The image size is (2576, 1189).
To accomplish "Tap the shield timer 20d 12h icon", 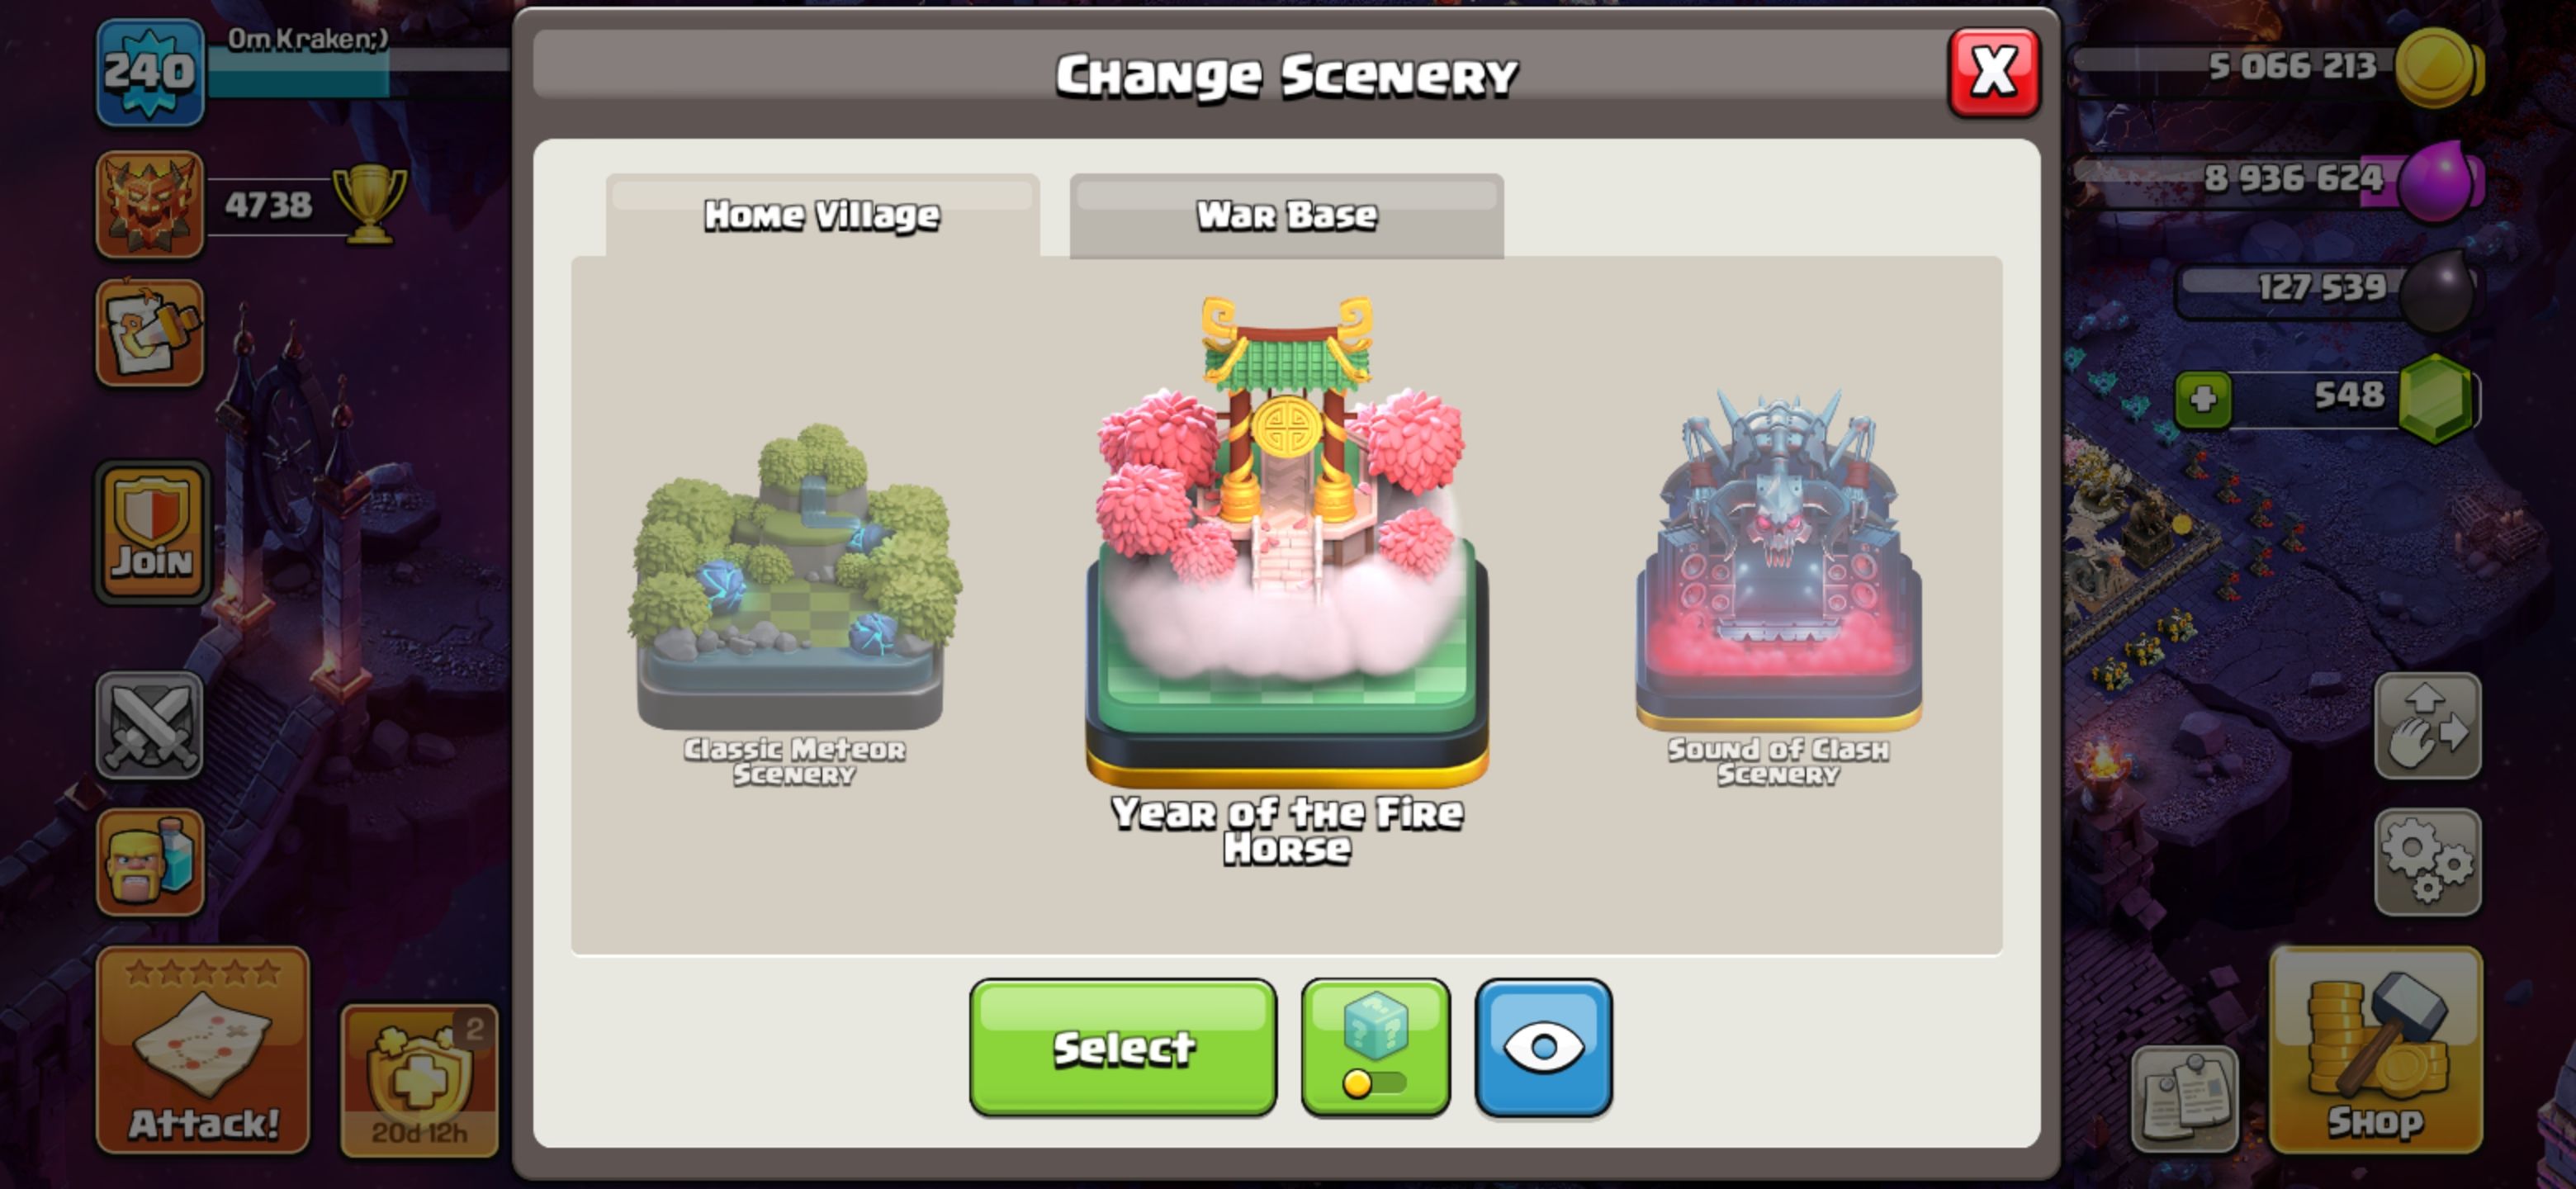I will click(419, 1080).
